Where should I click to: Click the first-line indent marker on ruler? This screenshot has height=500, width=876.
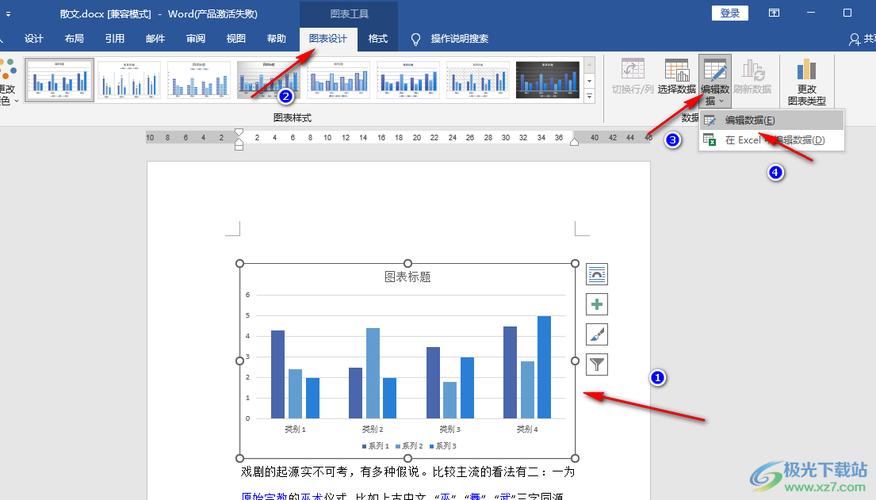(239, 132)
